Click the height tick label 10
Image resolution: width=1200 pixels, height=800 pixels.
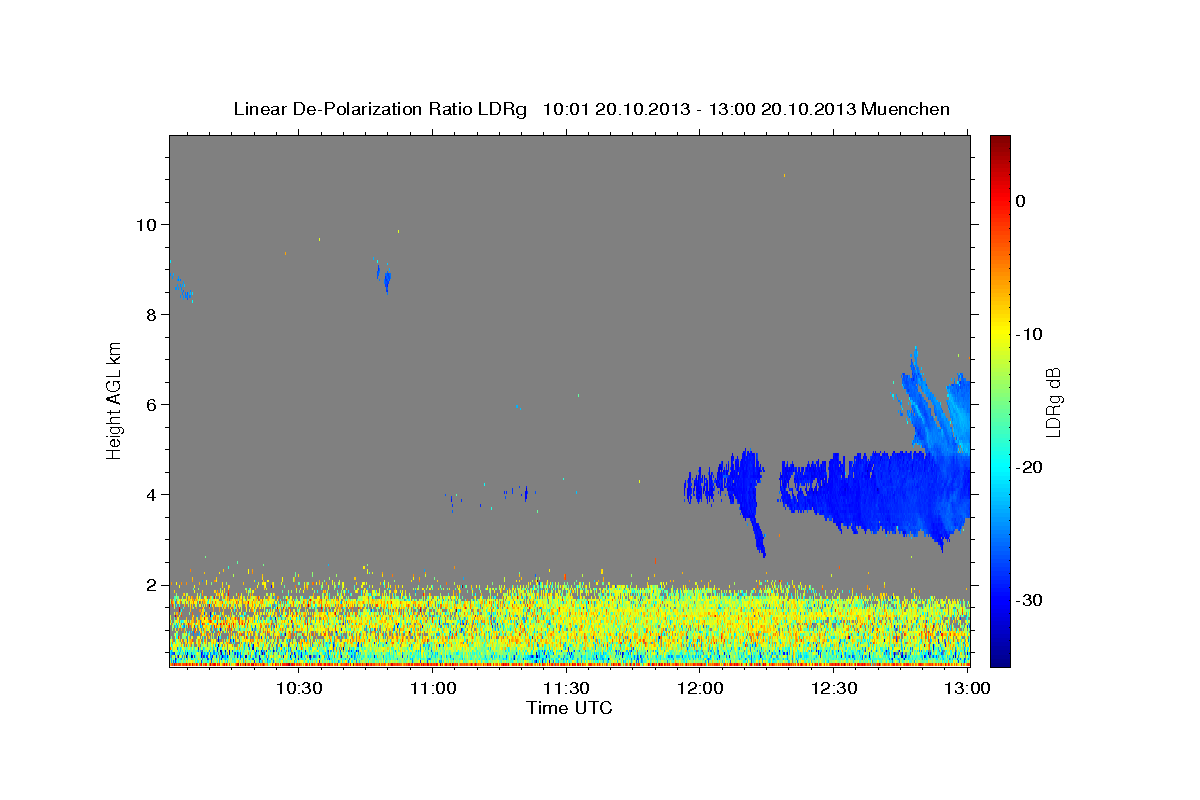147,225
